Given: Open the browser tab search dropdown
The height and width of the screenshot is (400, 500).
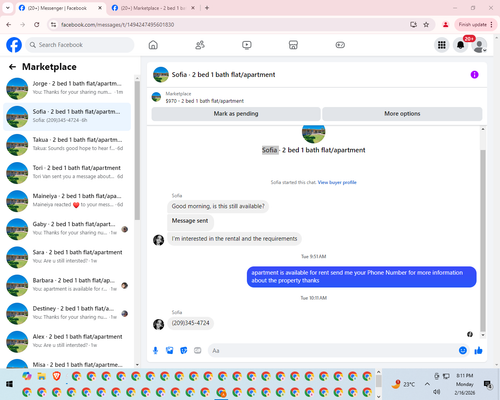Looking at the screenshot, I should tap(8, 8).
